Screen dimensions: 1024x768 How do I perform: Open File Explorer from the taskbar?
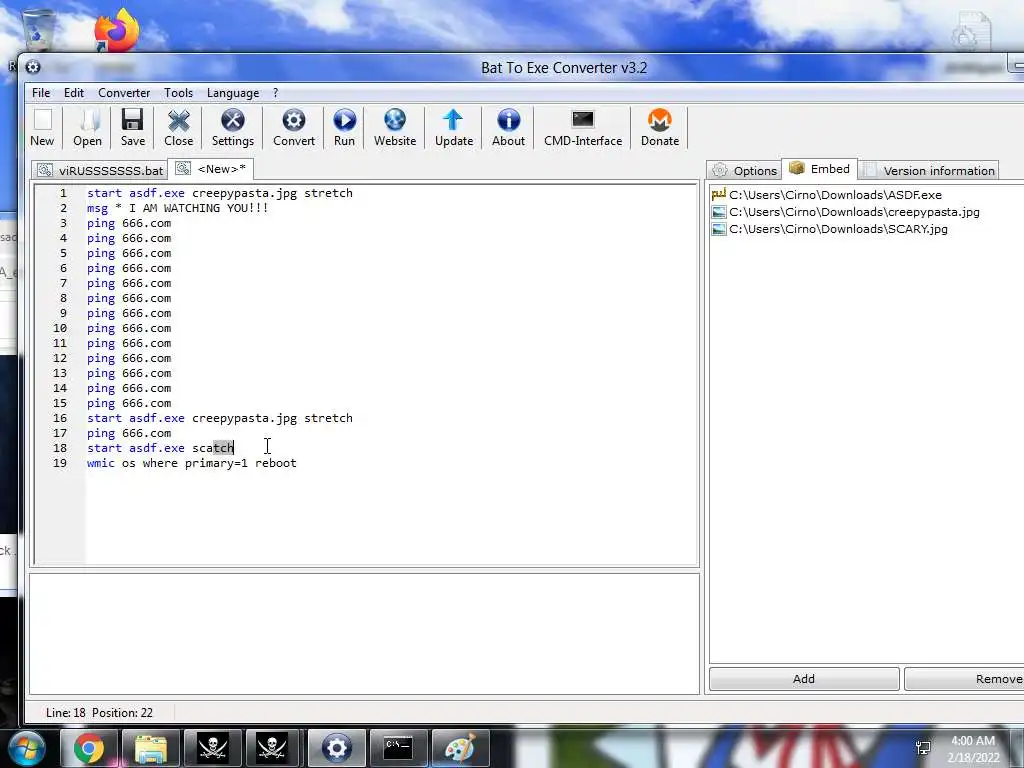pyautogui.click(x=151, y=748)
